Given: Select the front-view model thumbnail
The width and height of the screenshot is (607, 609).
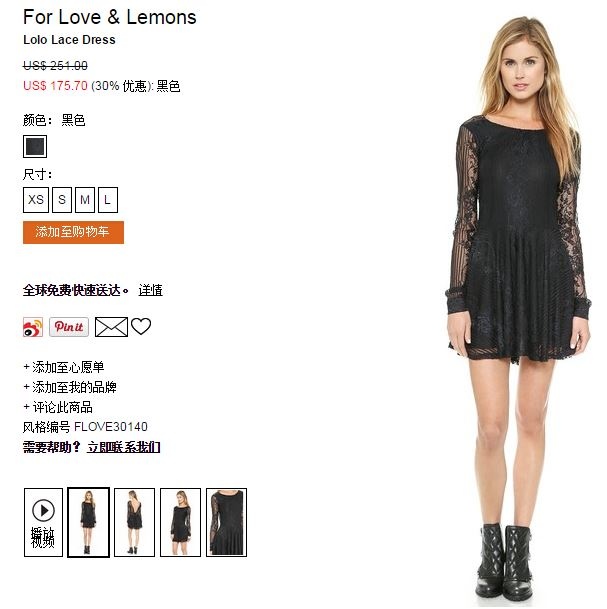Looking at the screenshot, I should [x=89, y=522].
